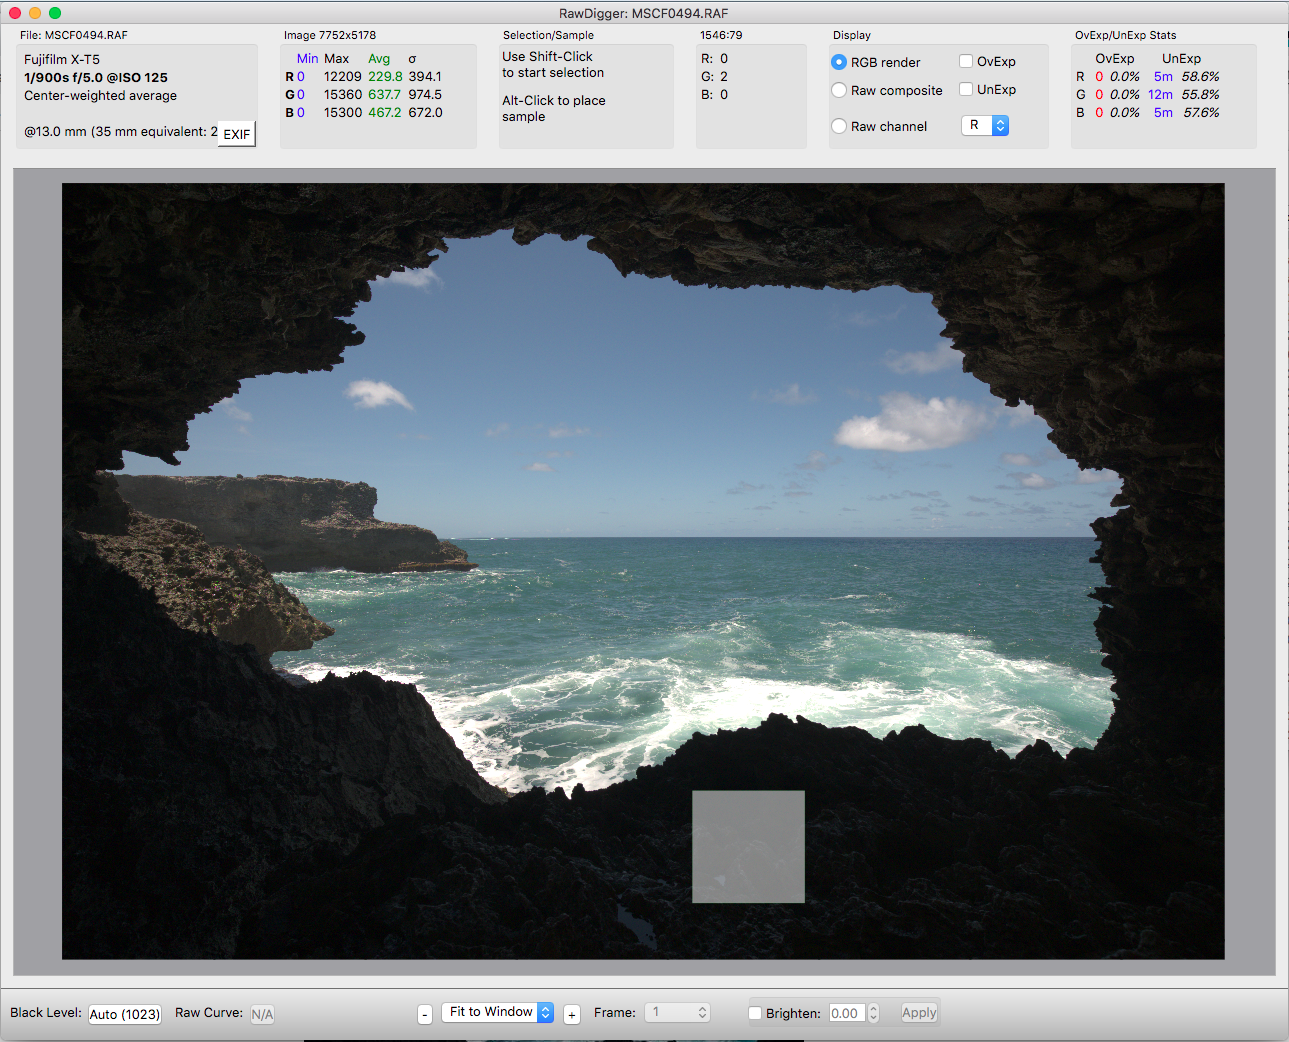Switch display to Raw composite
1289x1042 pixels.
pos(839,90)
